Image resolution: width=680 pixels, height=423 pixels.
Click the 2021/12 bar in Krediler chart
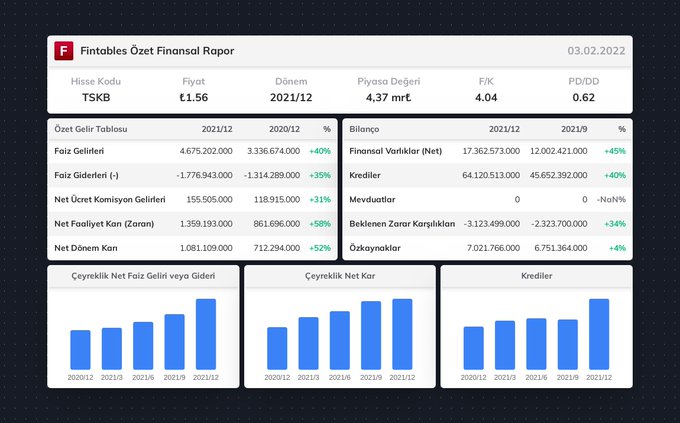pos(599,334)
